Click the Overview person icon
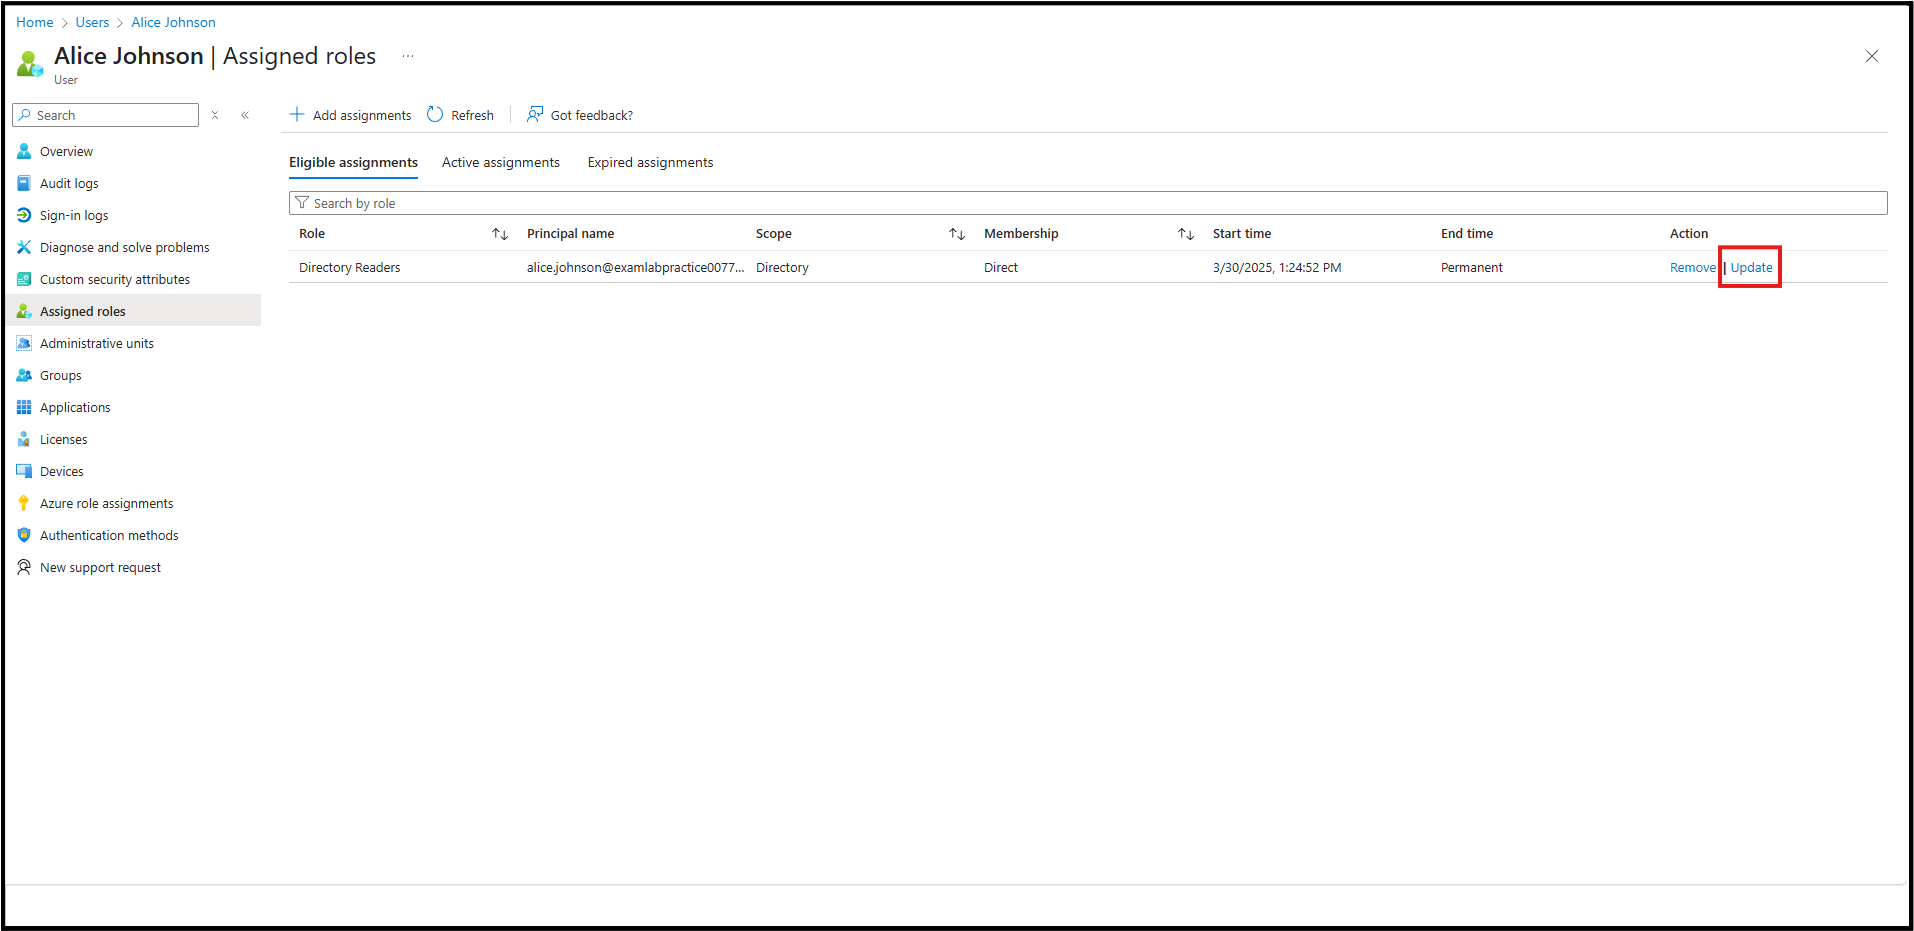The height and width of the screenshot is (931, 1914). point(24,152)
